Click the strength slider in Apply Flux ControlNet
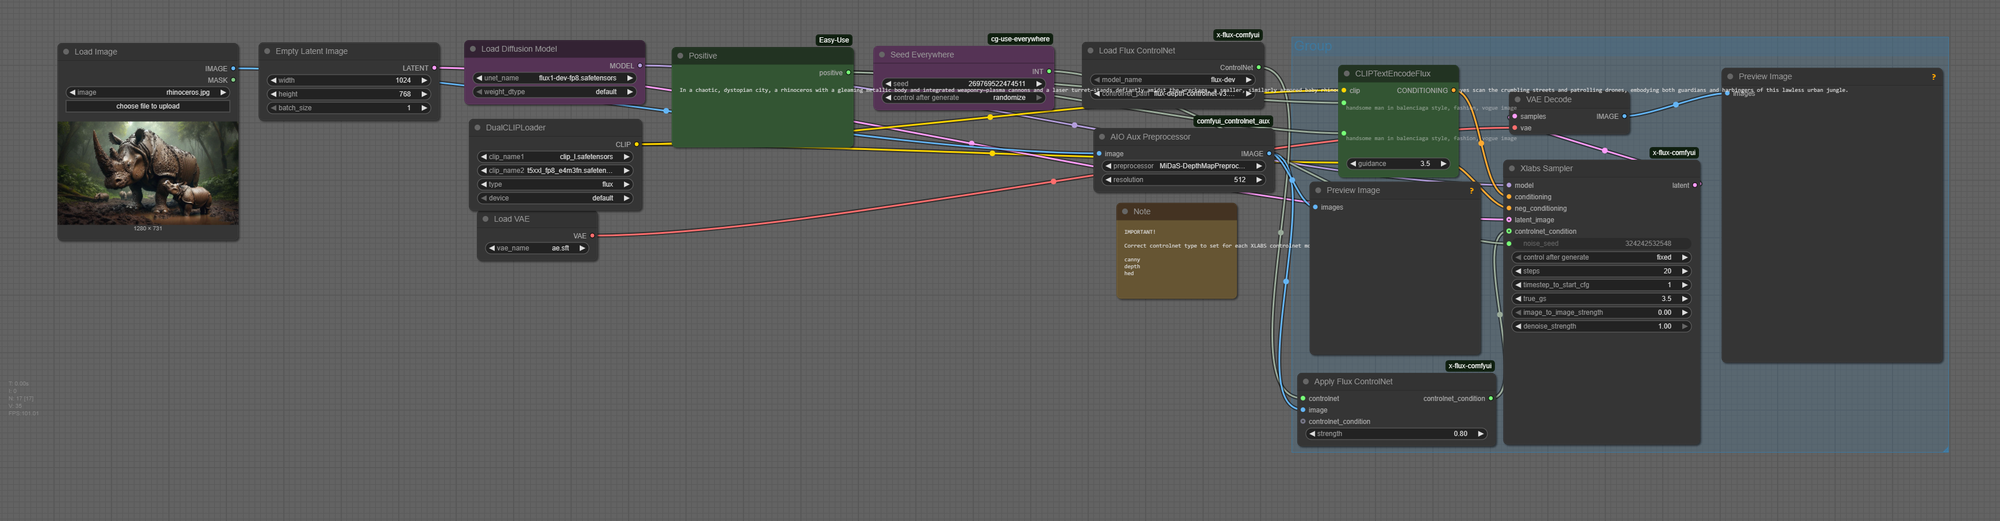The height and width of the screenshot is (521, 2000). click(1397, 434)
